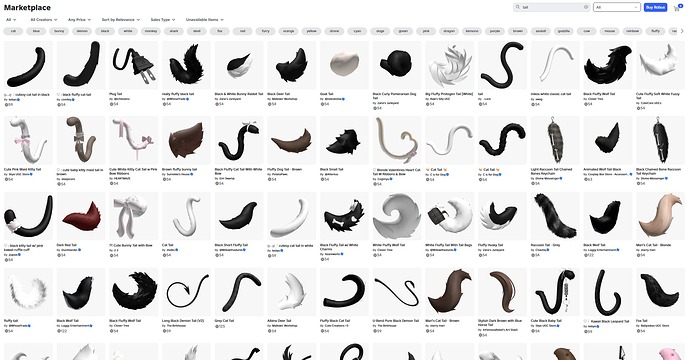Choose the 'fluffy' tag chip
690x360 pixels.
(x=656, y=31)
